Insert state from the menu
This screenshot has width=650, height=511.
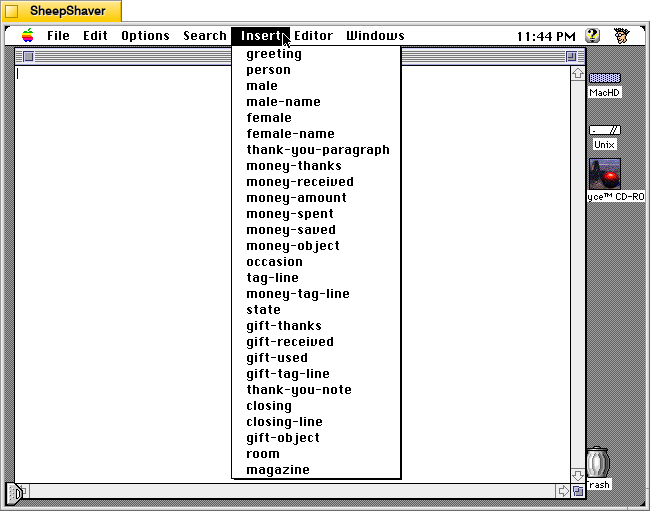click(316, 310)
